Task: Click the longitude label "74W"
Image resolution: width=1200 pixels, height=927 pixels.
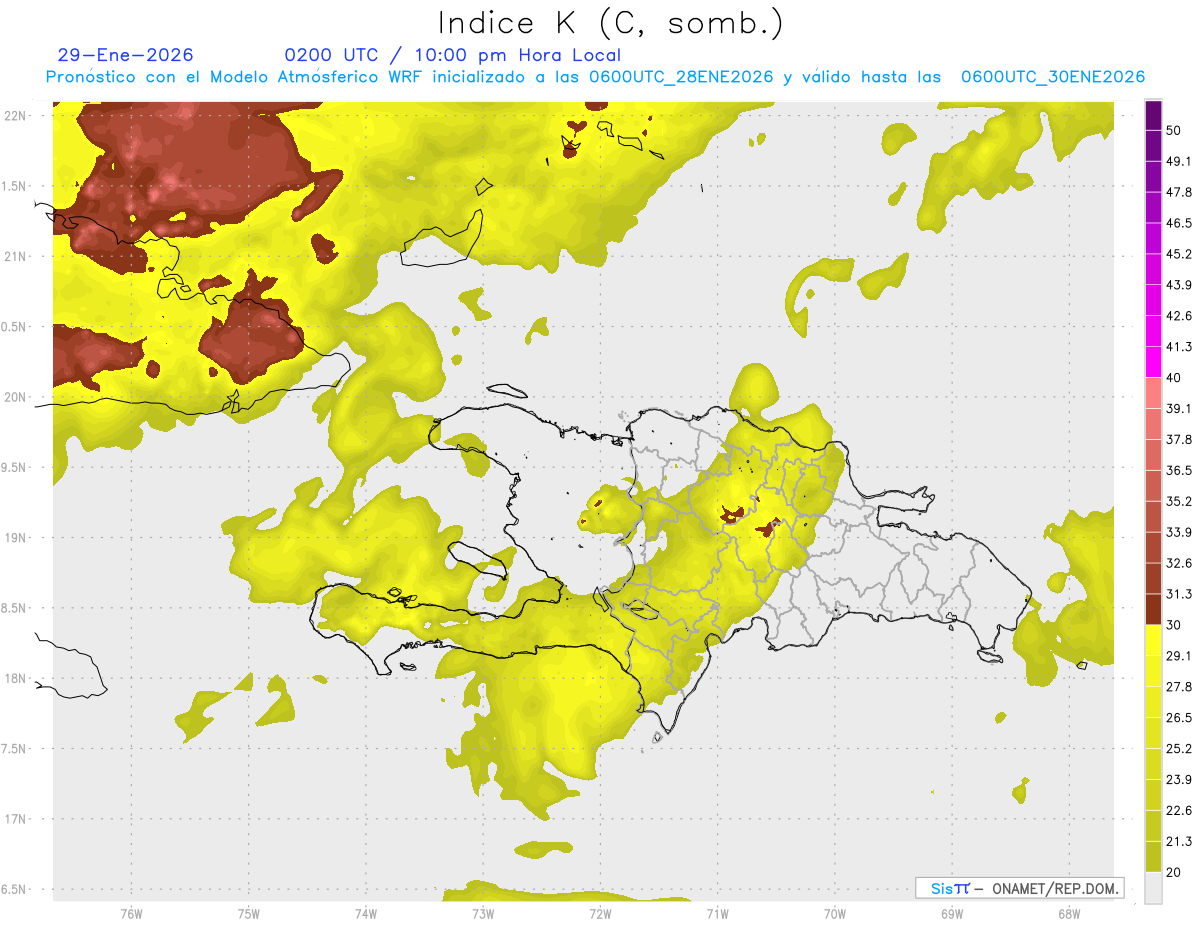Action: pos(366,913)
